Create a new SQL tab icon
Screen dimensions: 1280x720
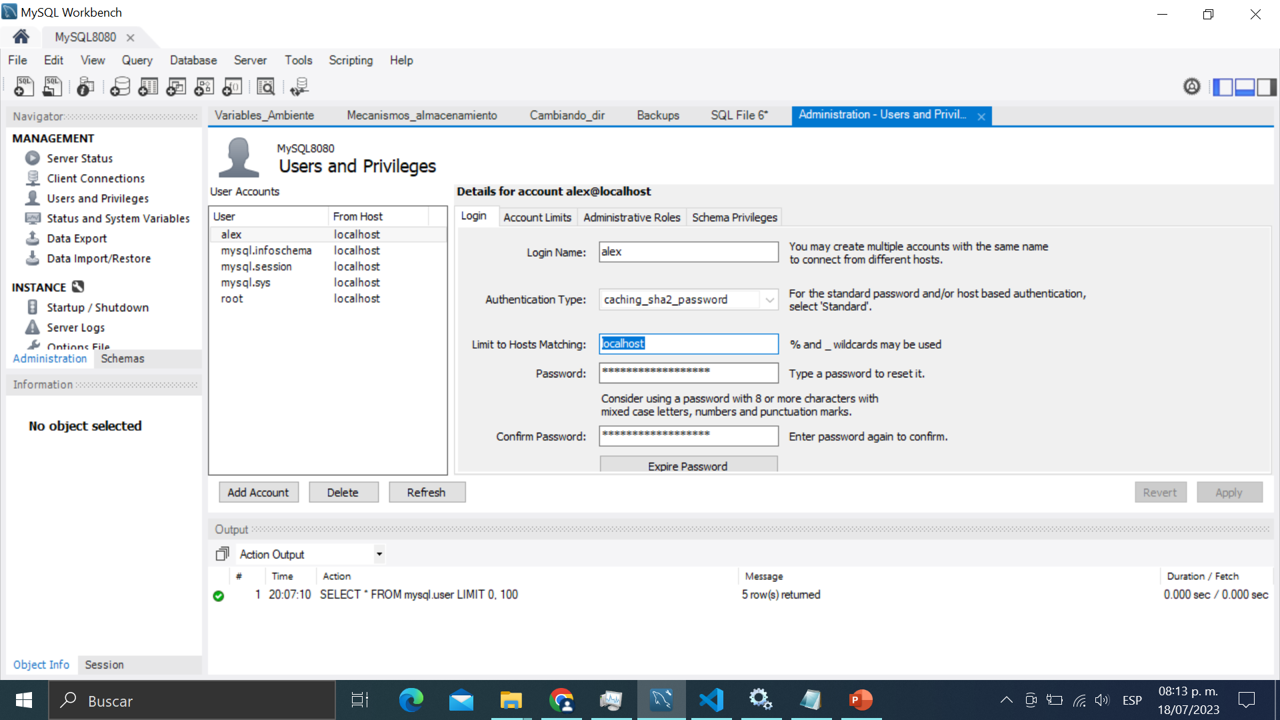(23, 87)
